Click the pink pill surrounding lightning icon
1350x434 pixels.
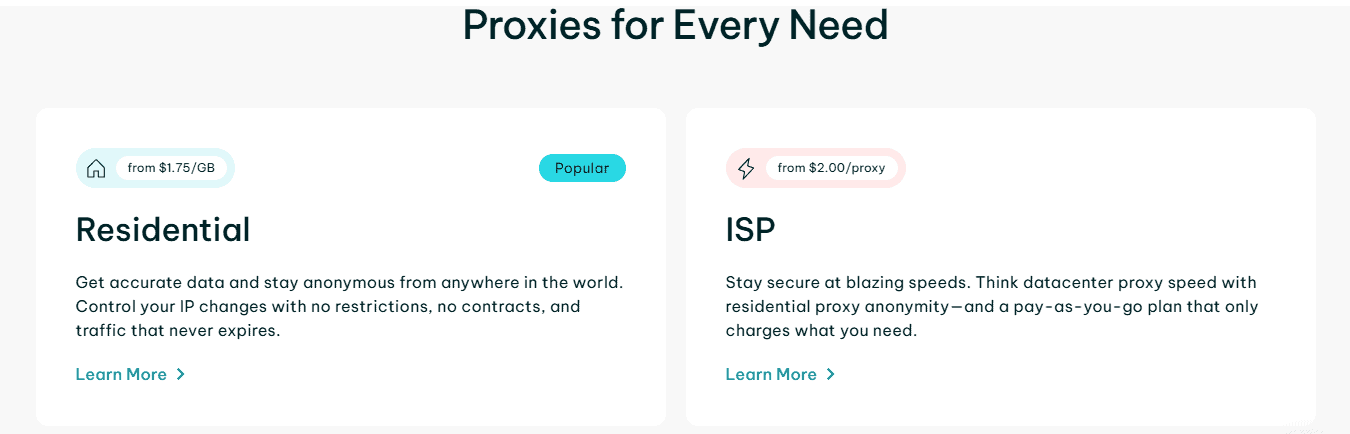pos(816,168)
